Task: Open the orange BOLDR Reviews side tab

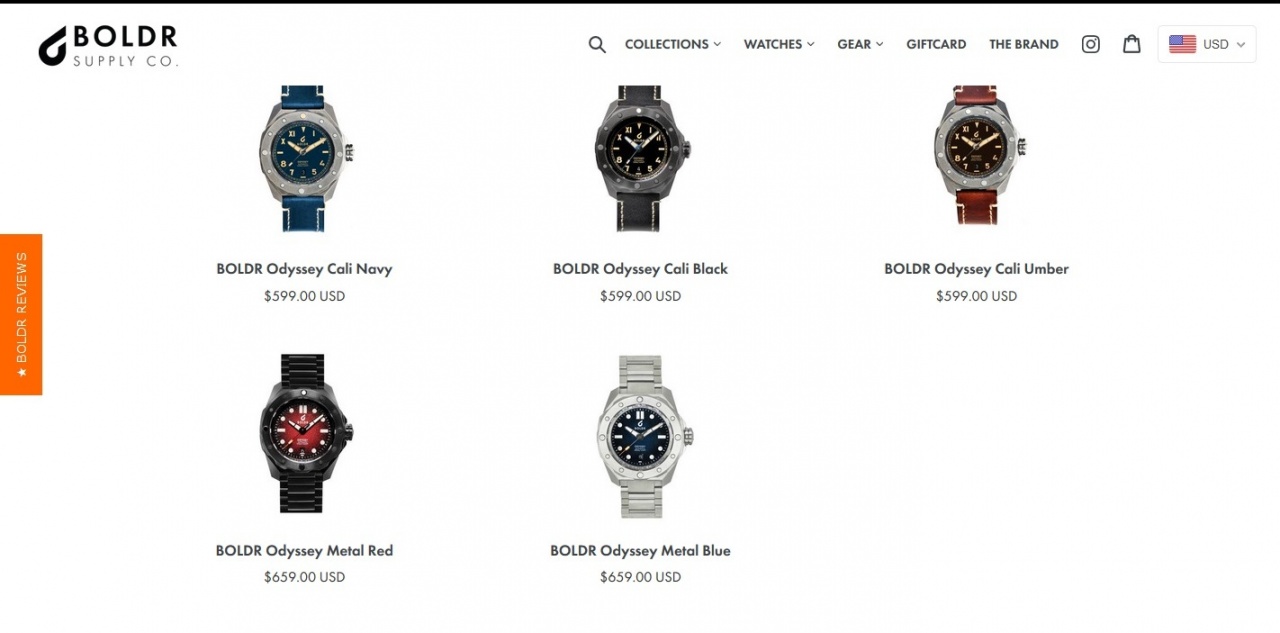Action: pyautogui.click(x=21, y=314)
